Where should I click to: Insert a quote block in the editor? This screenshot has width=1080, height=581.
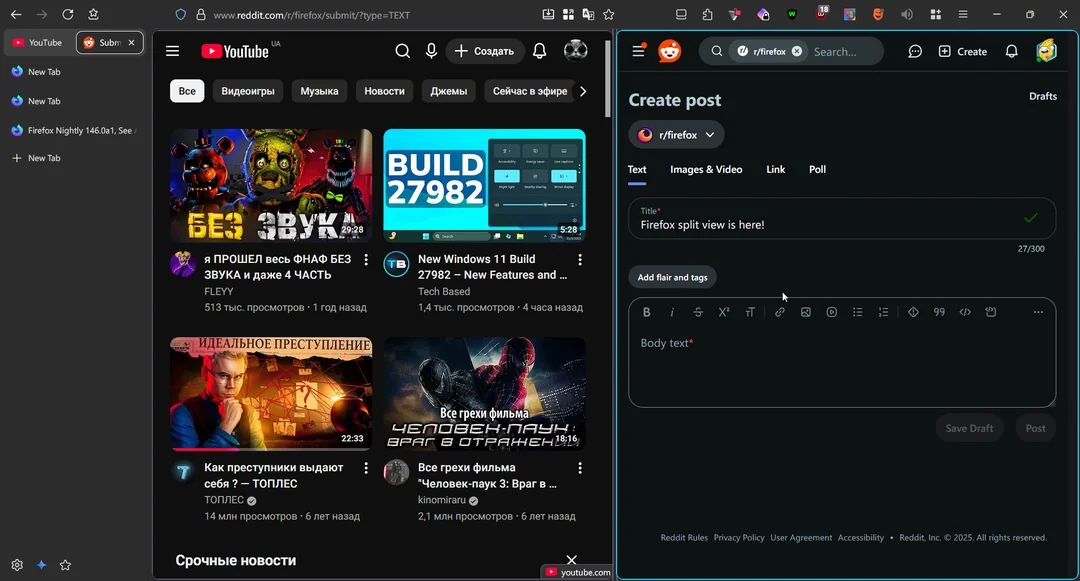pyautogui.click(x=939, y=311)
